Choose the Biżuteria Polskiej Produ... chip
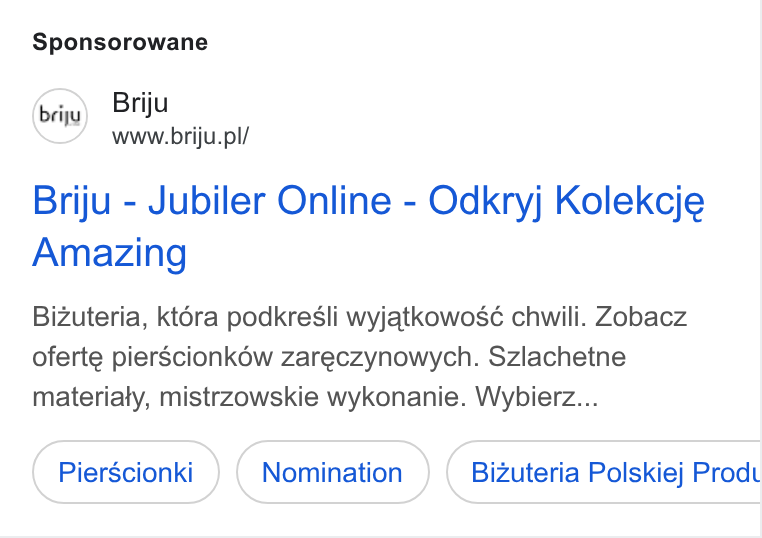 tap(603, 472)
